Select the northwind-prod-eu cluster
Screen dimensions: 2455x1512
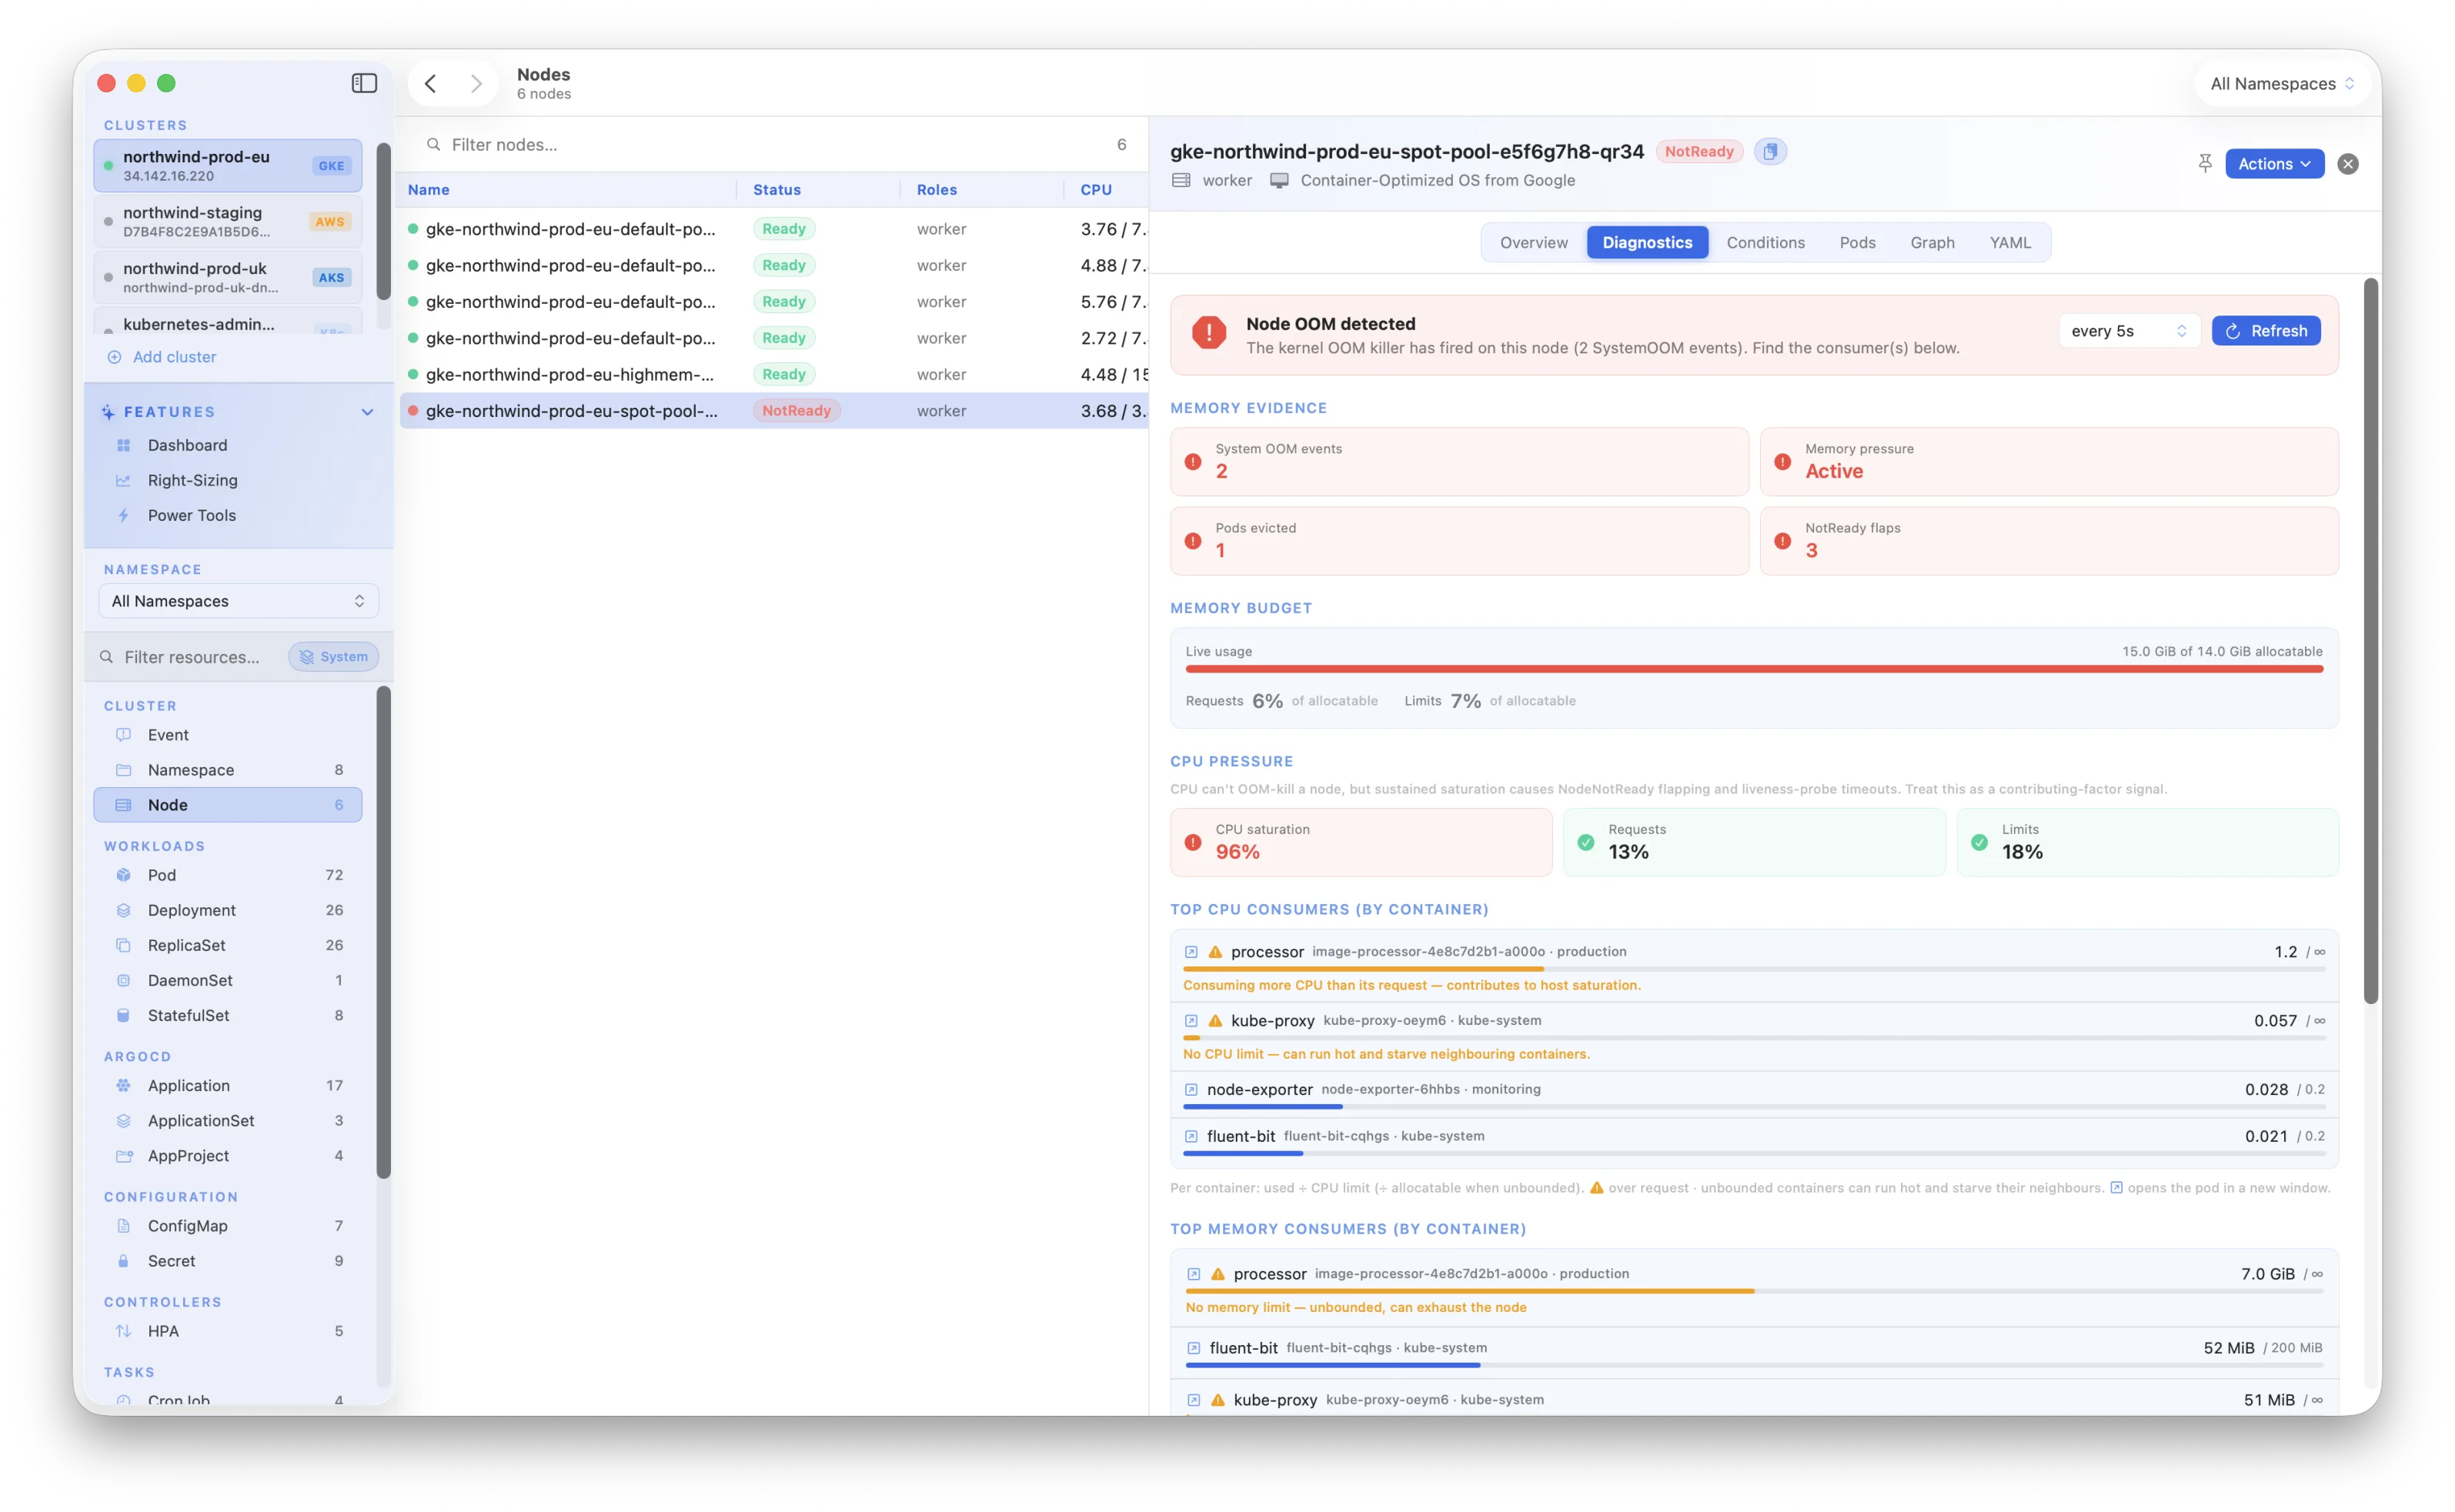(228, 165)
